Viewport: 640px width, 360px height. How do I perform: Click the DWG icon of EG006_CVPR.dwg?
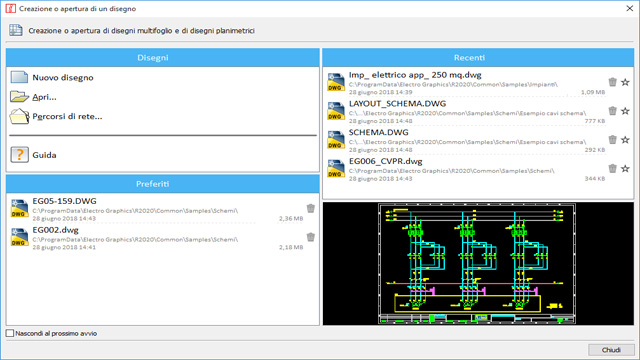336,169
